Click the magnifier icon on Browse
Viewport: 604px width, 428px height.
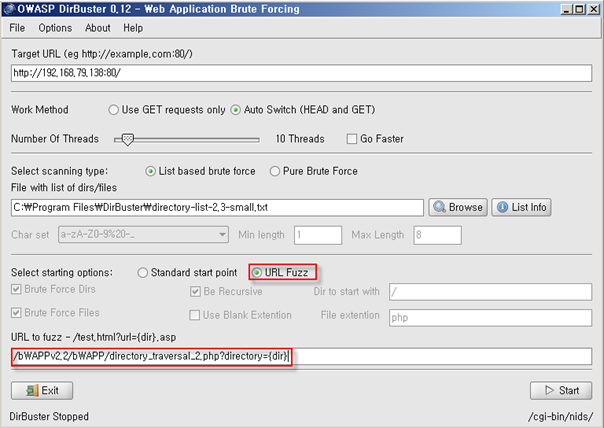[439, 207]
